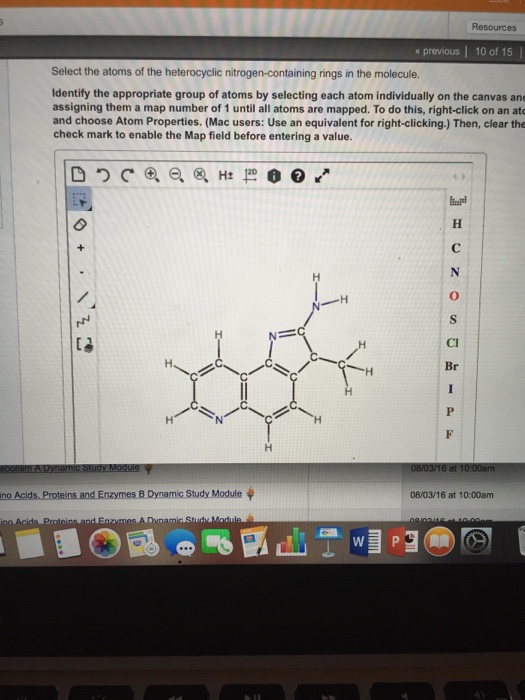Pick the C element from the palette
Viewport: 525px width, 700px height.
point(456,248)
